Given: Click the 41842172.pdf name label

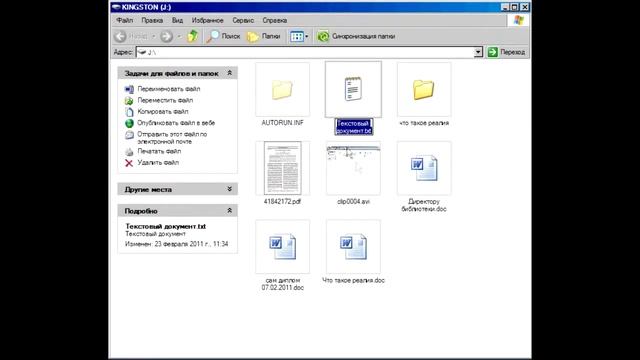Looking at the screenshot, I should pyautogui.click(x=282, y=201).
